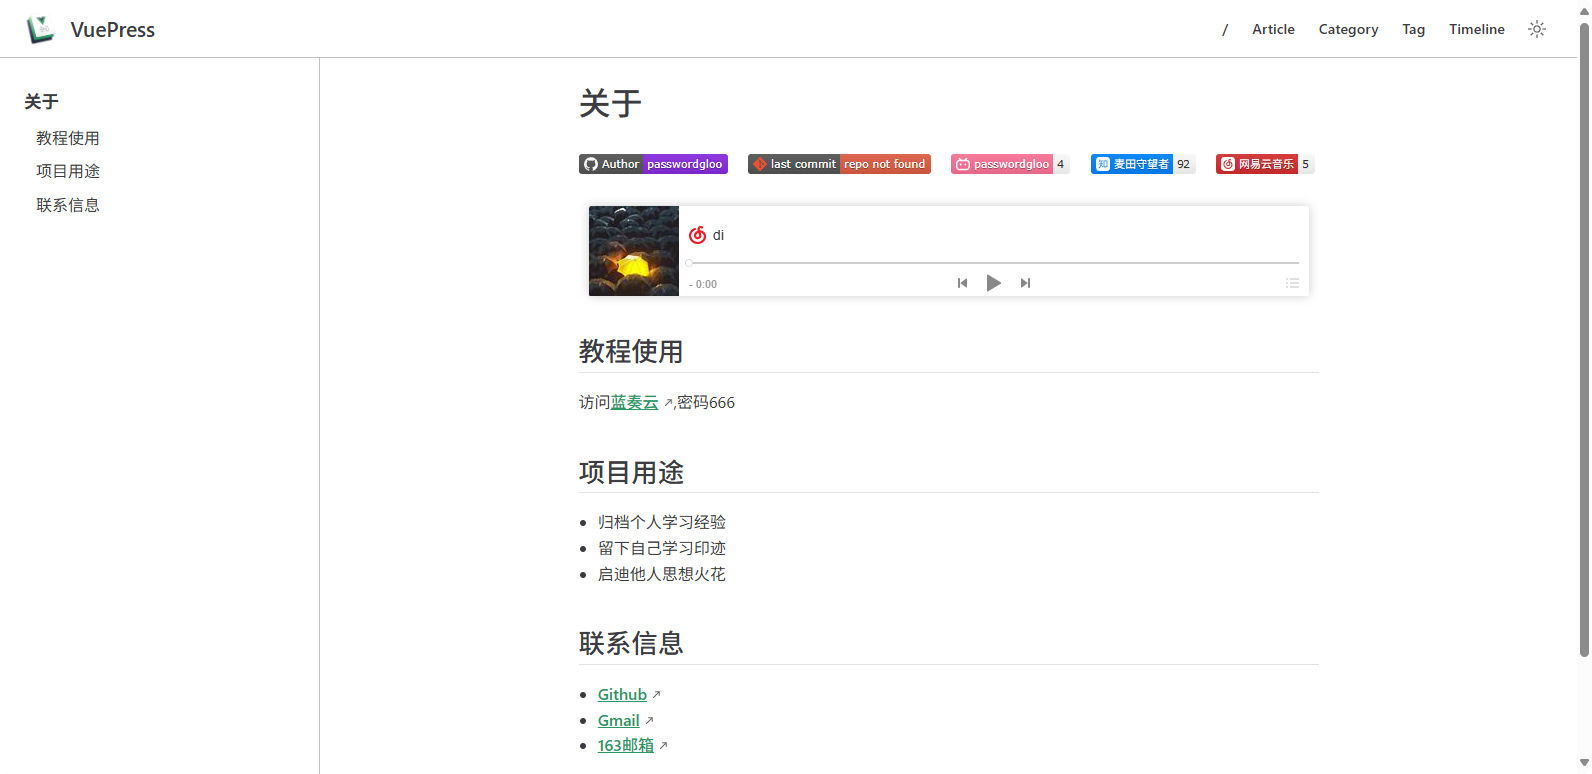Click the scrollbar up arrow
Viewport: 1592px width, 774px height.
tap(1584, 10)
